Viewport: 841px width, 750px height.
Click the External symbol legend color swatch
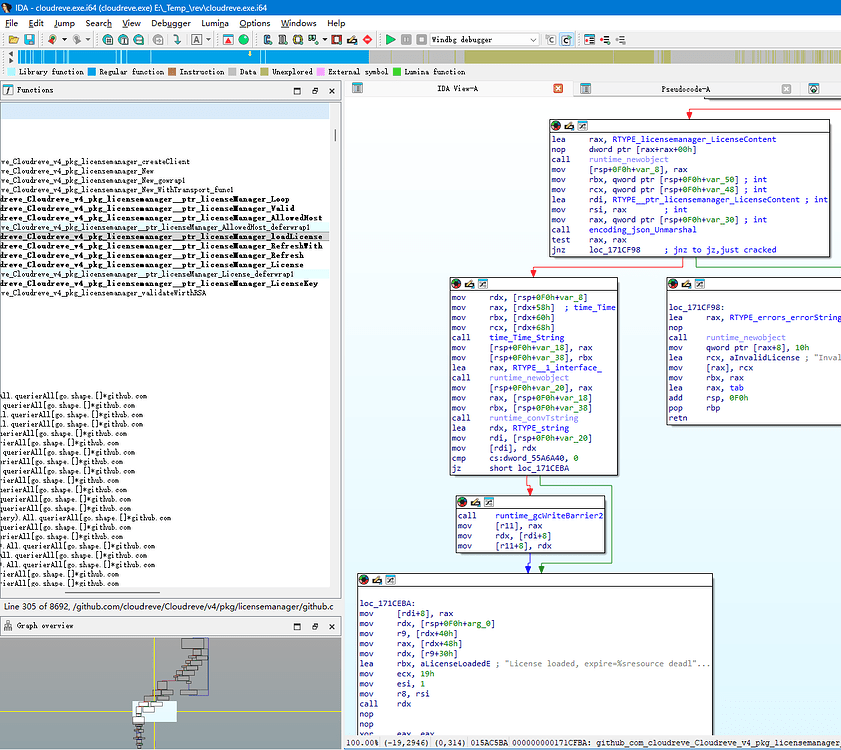tap(321, 72)
